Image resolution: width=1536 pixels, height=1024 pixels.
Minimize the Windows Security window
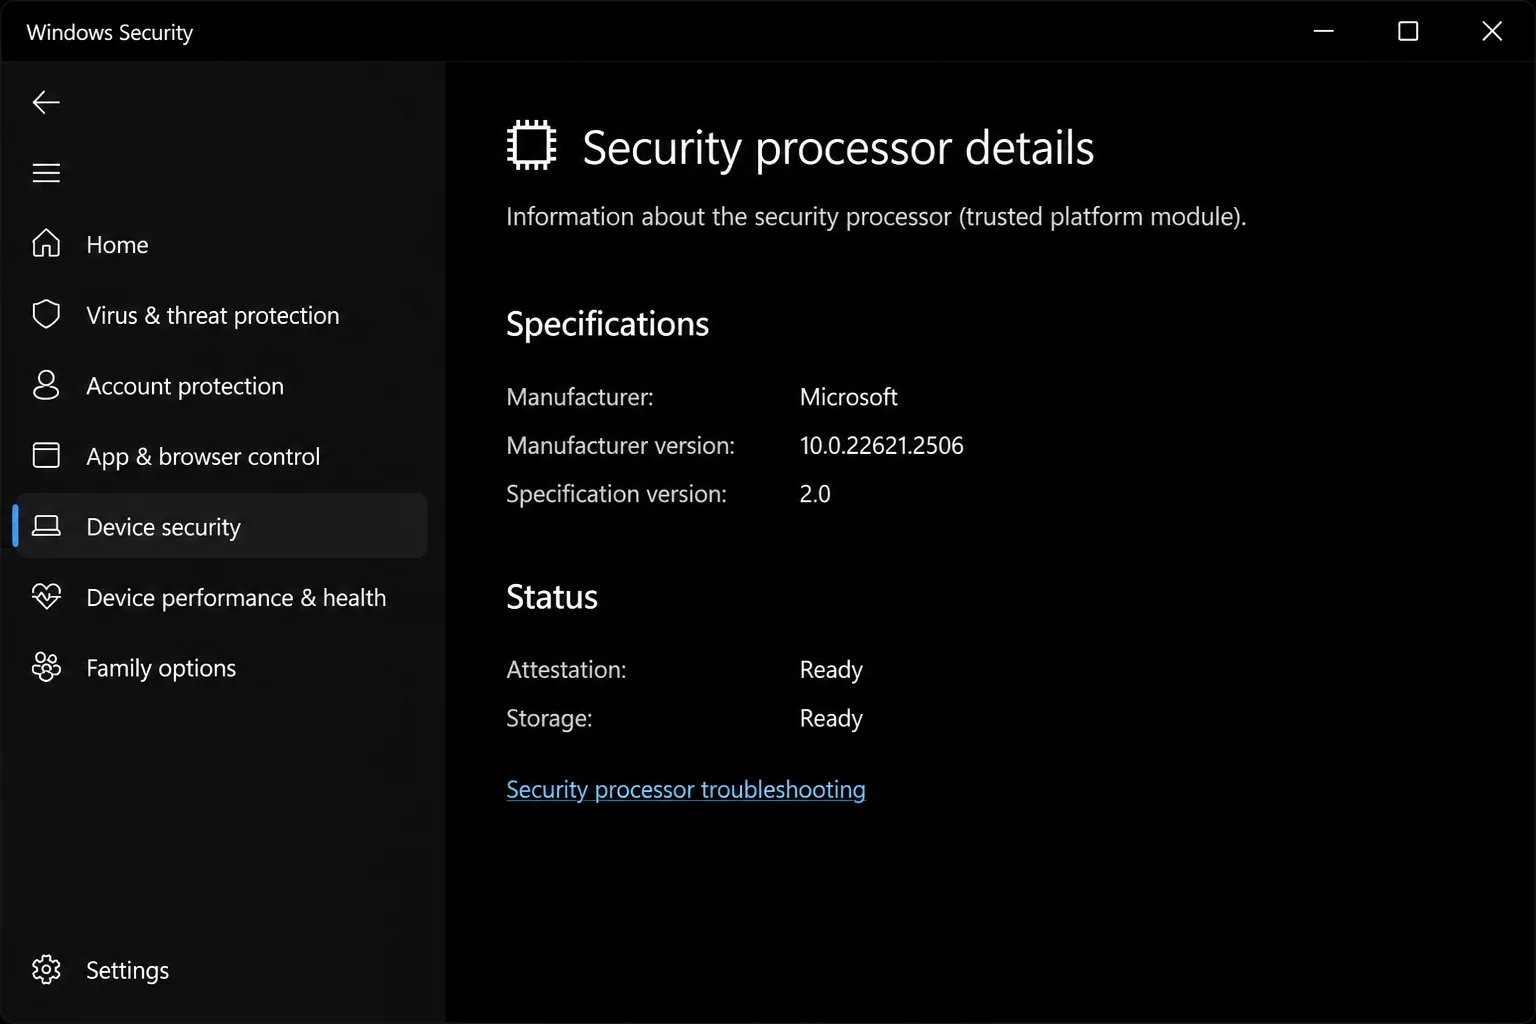point(1323,31)
